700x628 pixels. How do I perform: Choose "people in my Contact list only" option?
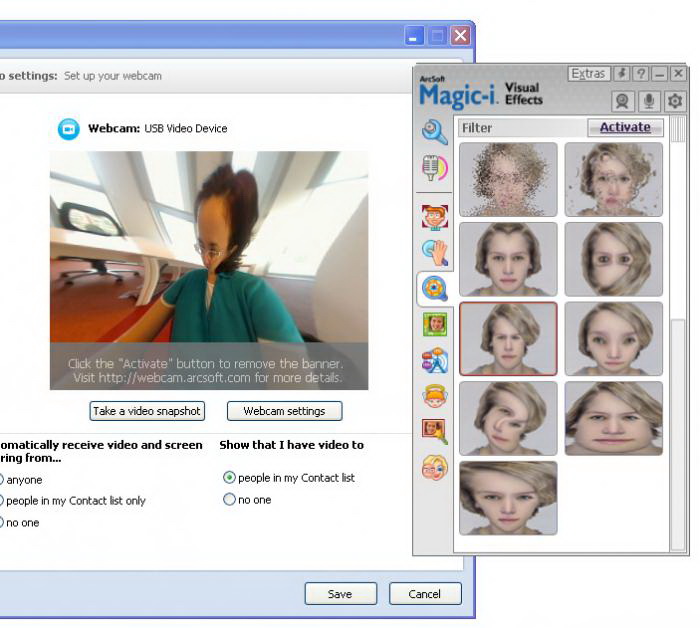(1, 500)
